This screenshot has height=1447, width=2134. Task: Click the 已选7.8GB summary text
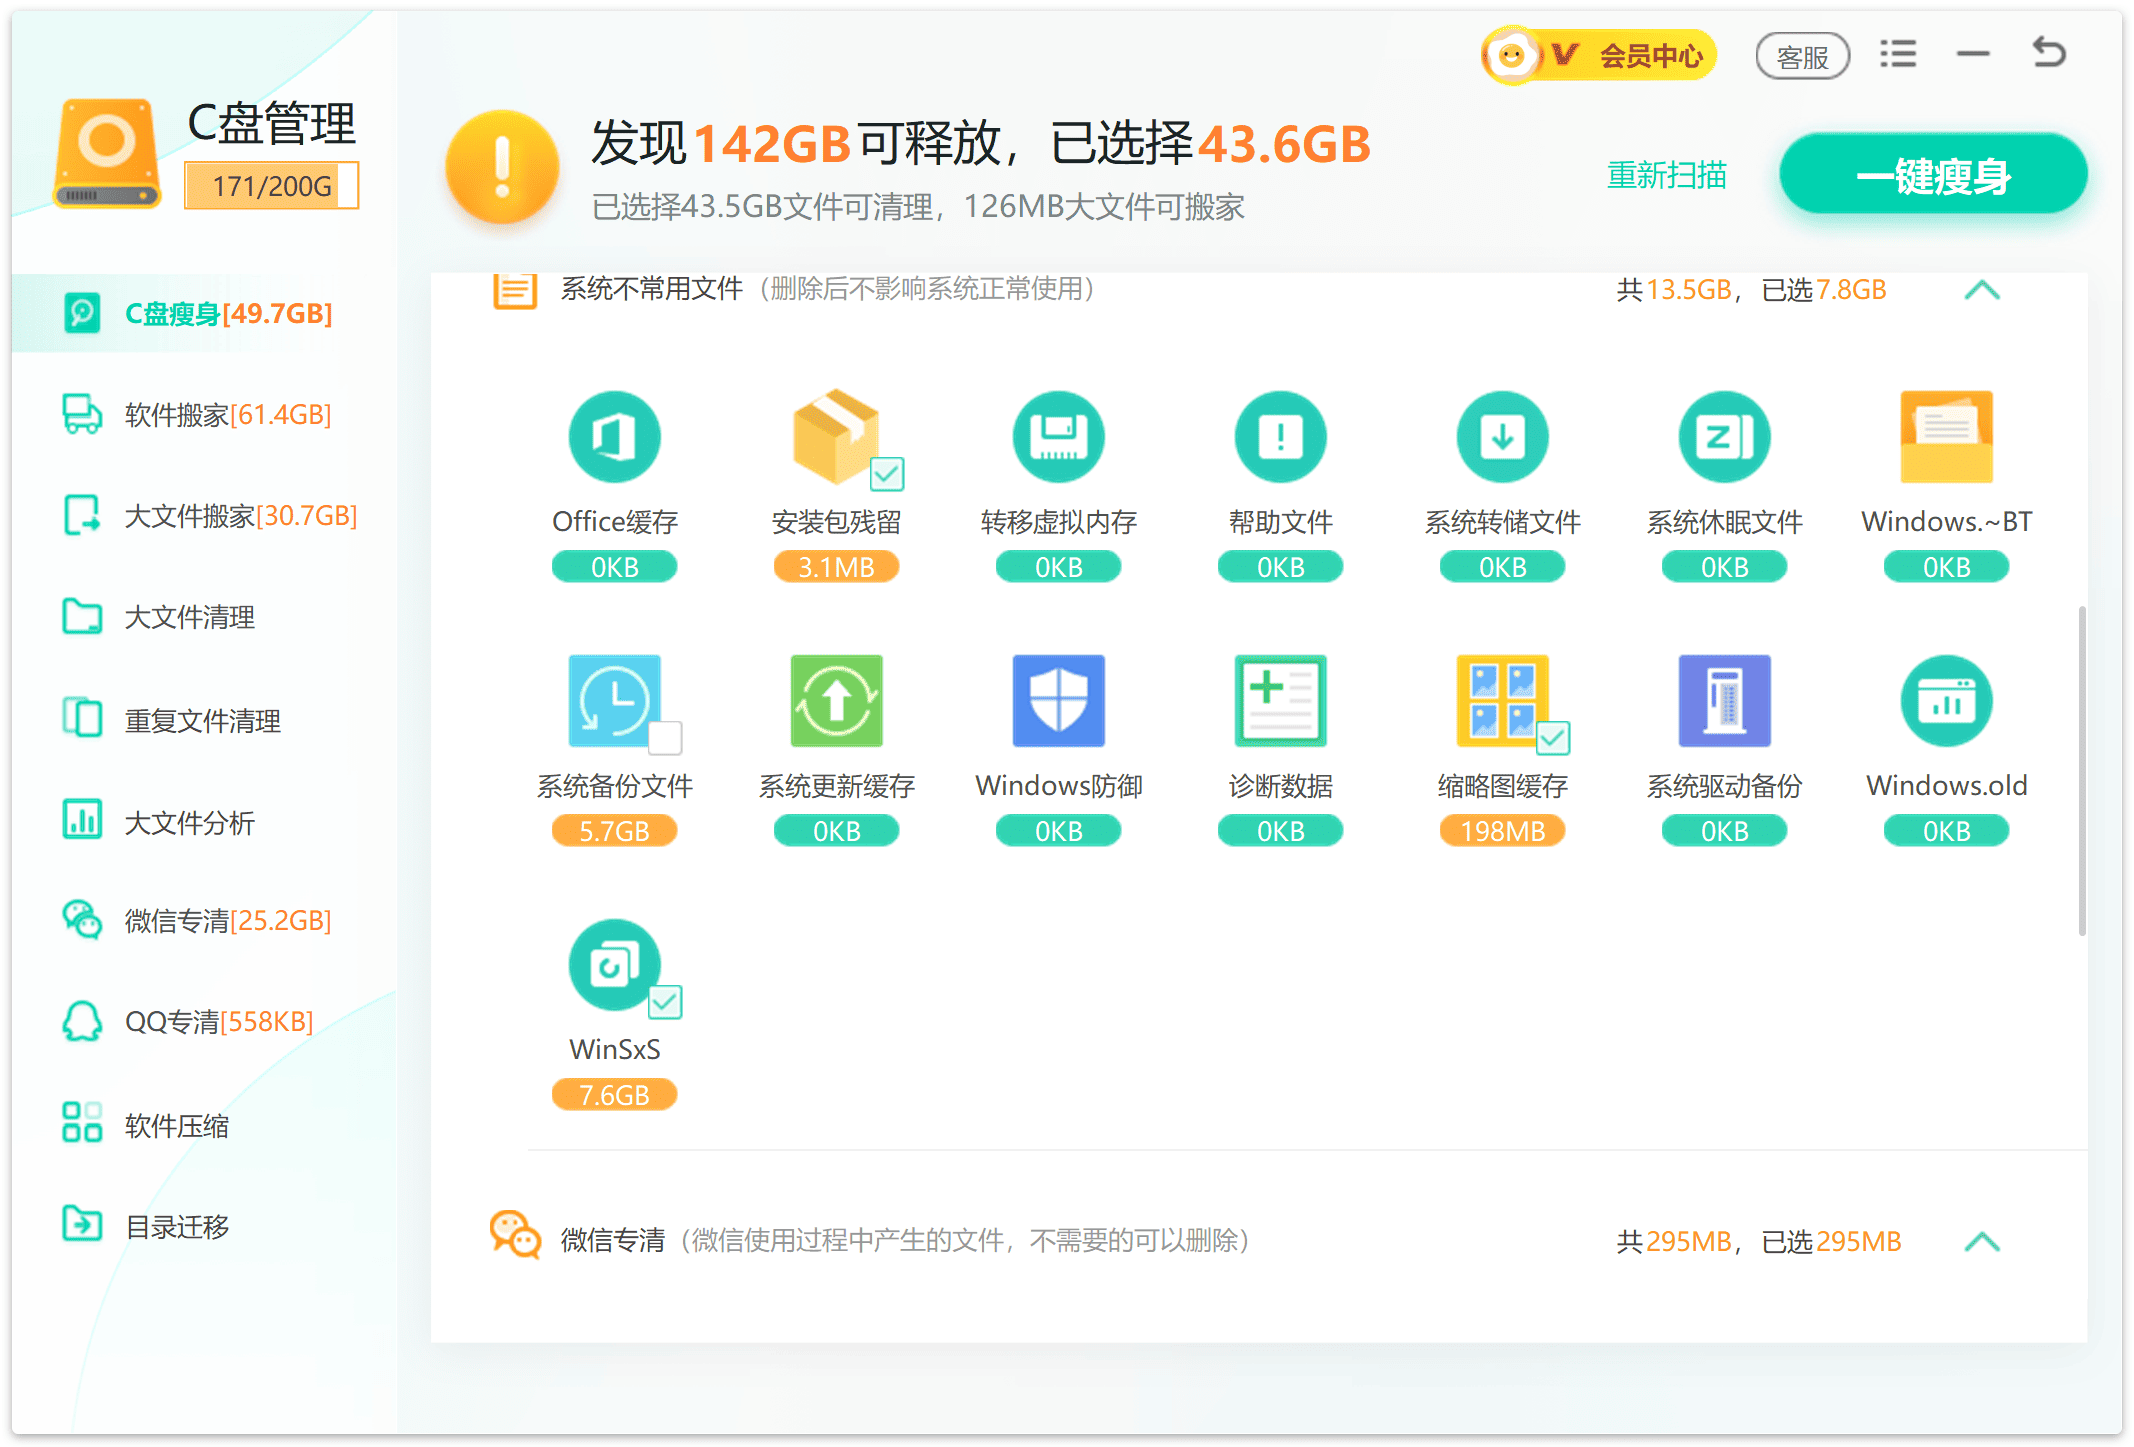click(x=1823, y=290)
